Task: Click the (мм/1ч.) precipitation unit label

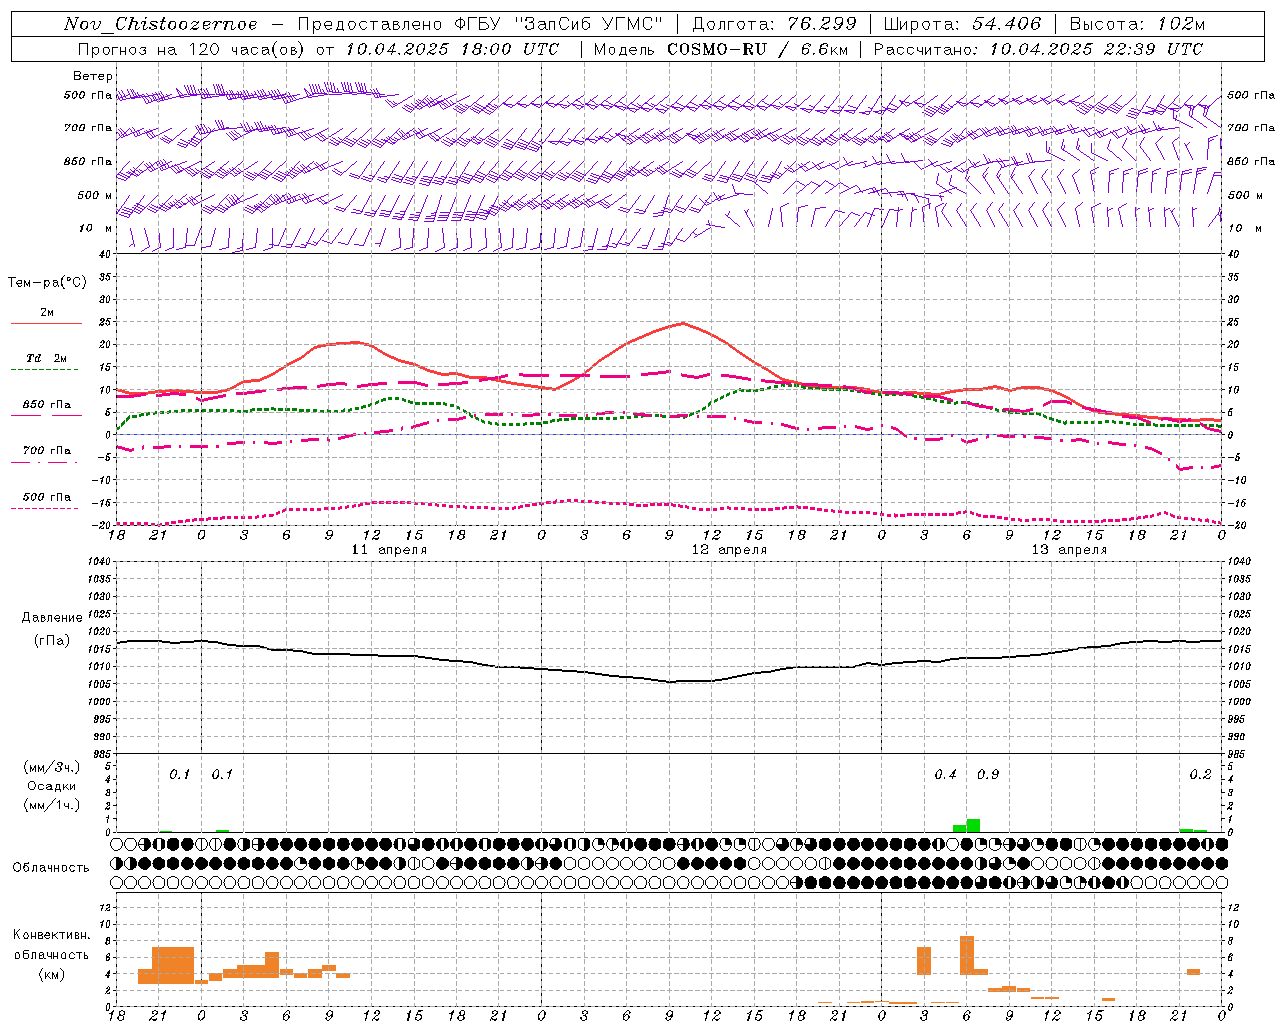Action: coord(52,805)
